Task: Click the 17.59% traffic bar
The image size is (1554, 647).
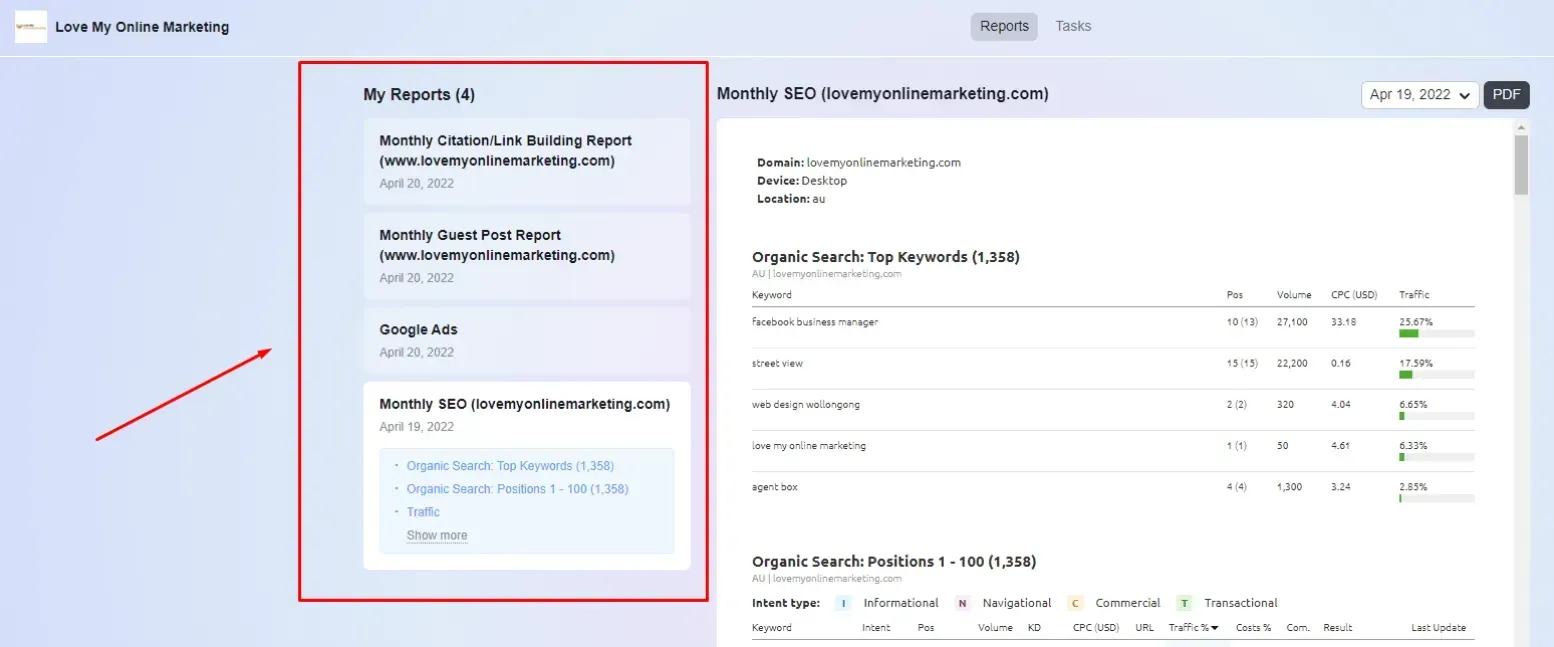Action: pyautogui.click(x=1436, y=374)
